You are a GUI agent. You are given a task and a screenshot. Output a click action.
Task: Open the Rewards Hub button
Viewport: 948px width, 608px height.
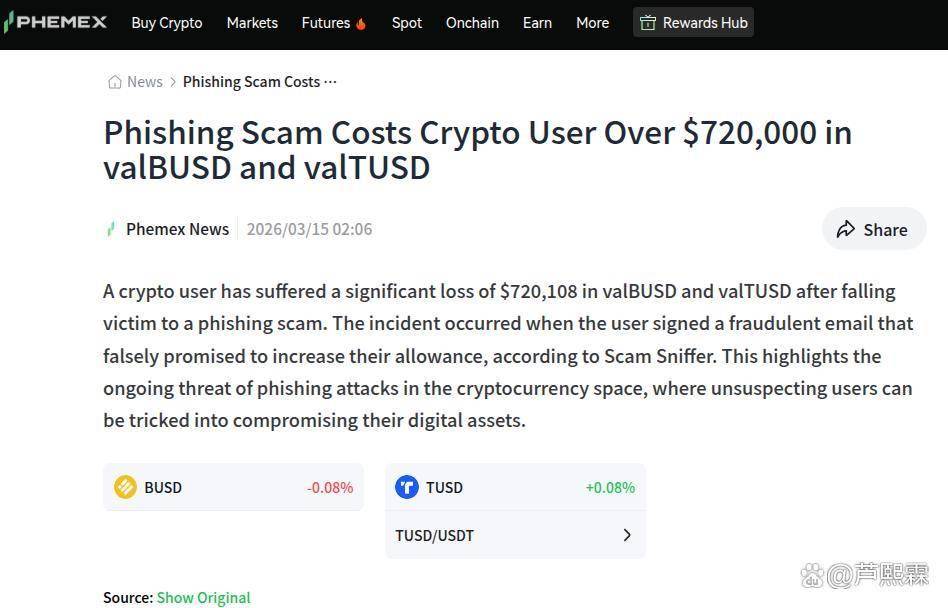693,23
